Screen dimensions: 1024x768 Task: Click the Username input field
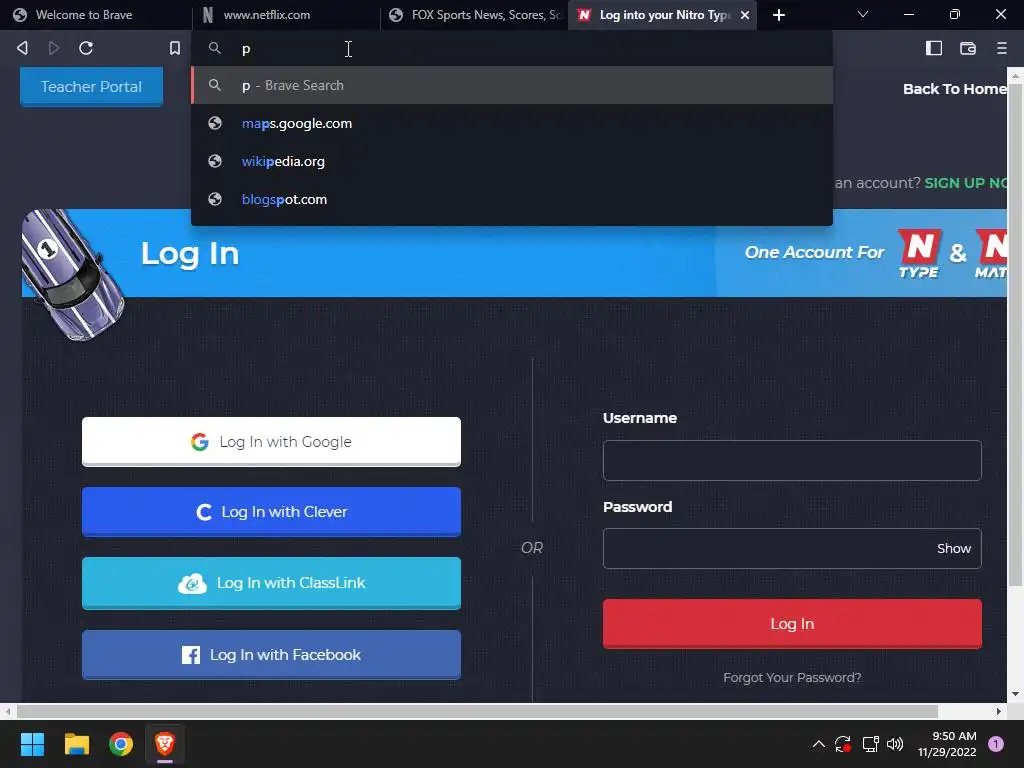tap(792, 460)
